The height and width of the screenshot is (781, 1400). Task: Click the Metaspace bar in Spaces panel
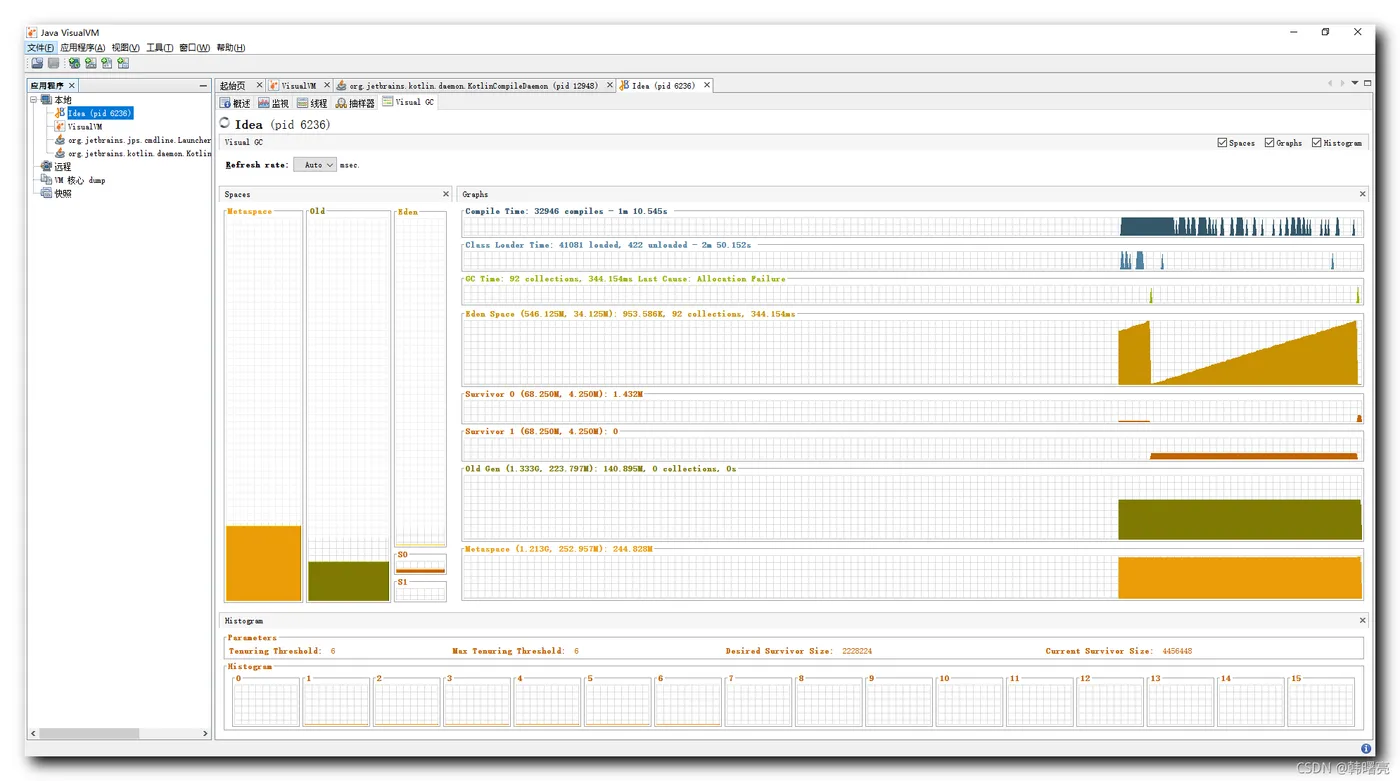pyautogui.click(x=263, y=563)
